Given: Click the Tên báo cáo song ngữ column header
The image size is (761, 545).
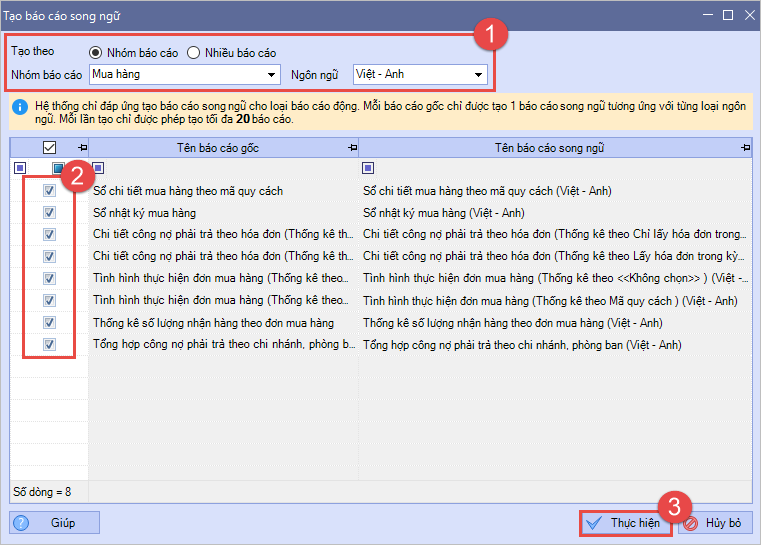Looking at the screenshot, I should 551,148.
